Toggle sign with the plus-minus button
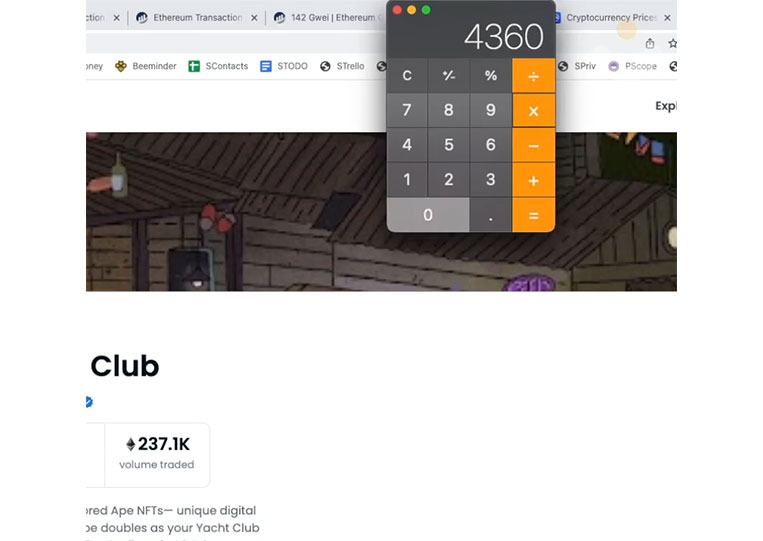 (449, 76)
